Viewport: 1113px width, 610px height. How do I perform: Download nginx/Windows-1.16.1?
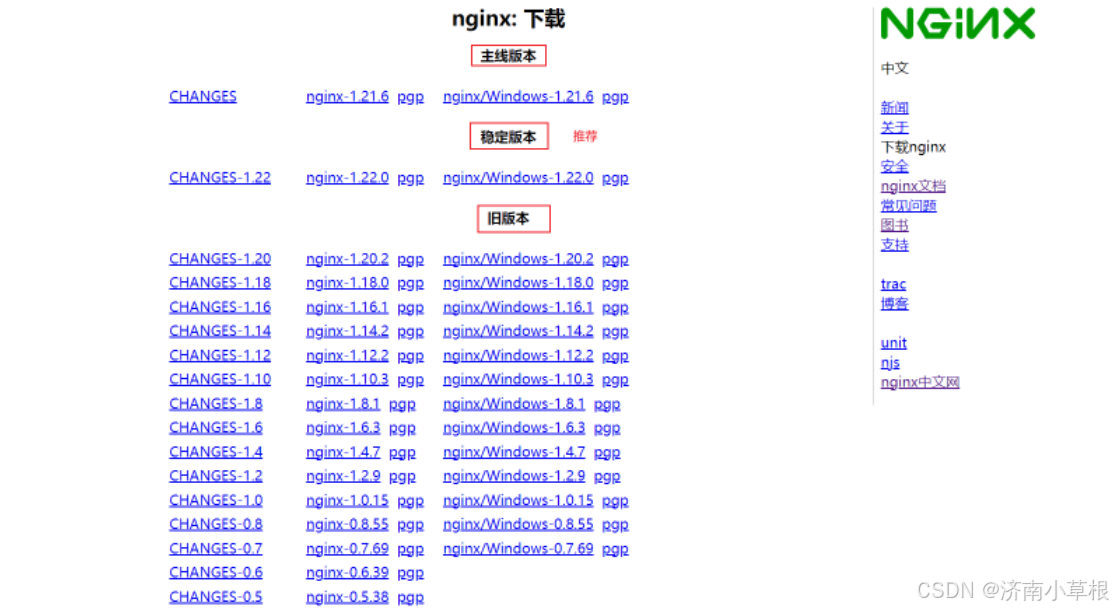click(518, 307)
